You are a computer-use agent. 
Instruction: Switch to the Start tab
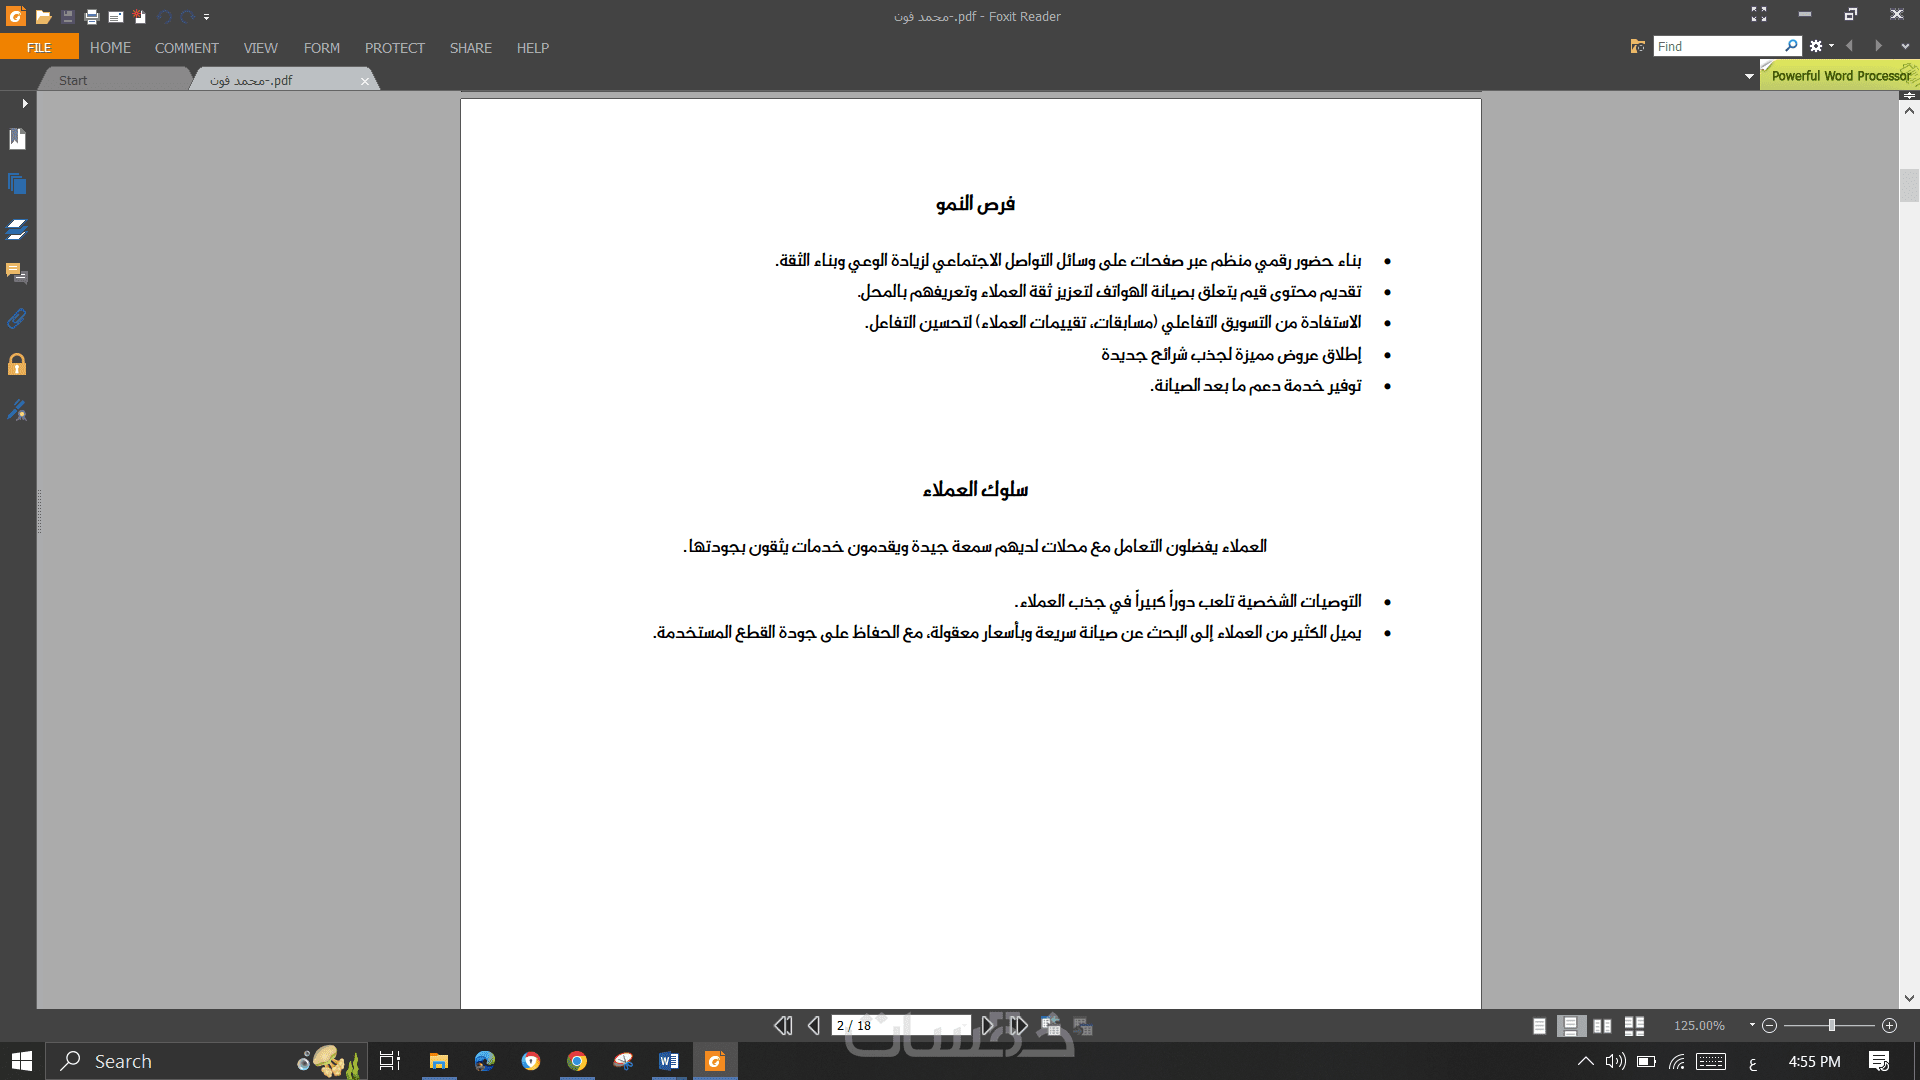(73, 80)
